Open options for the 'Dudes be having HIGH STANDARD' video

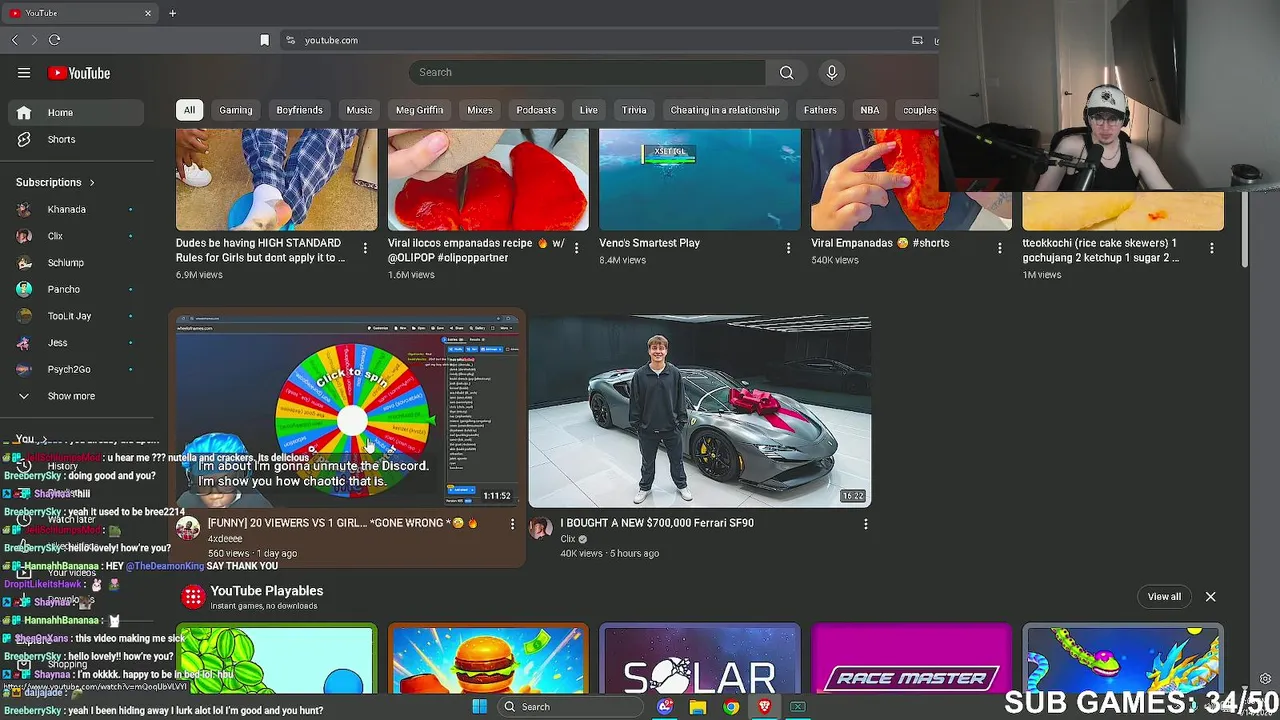point(364,248)
